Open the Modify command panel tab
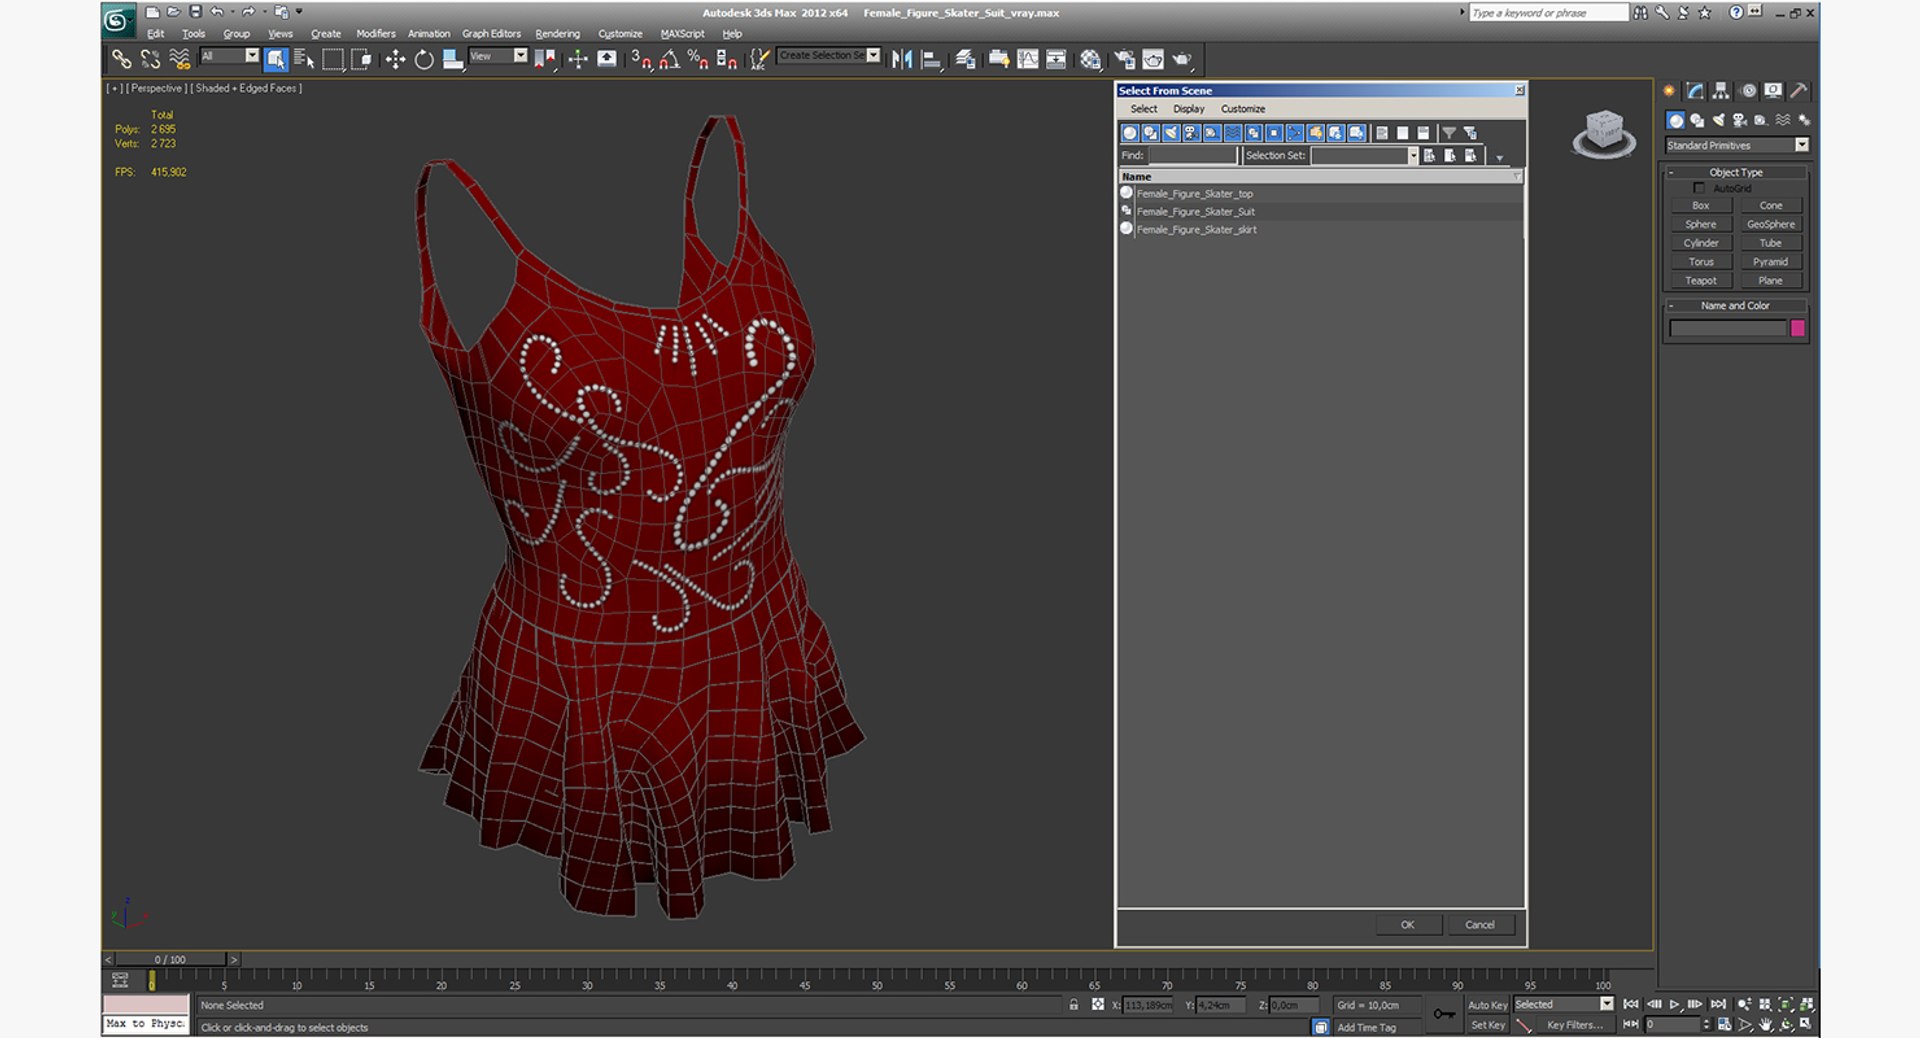This screenshot has width=1920, height=1038. [1695, 91]
